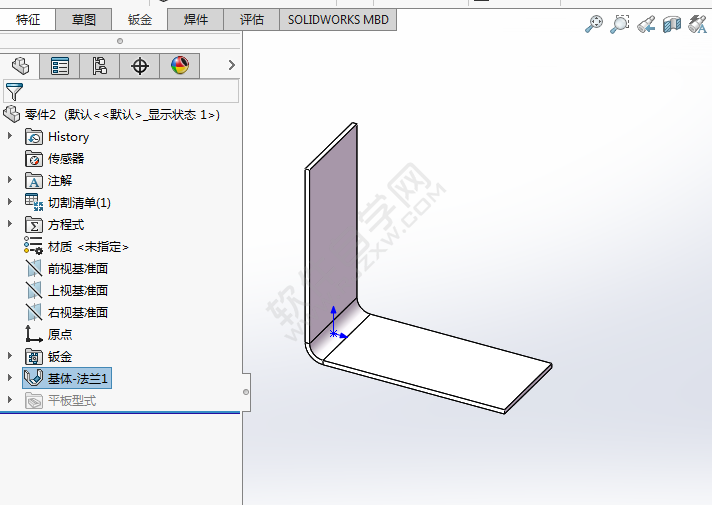
Task: Open the PropertyManager tab
Action: point(59,66)
